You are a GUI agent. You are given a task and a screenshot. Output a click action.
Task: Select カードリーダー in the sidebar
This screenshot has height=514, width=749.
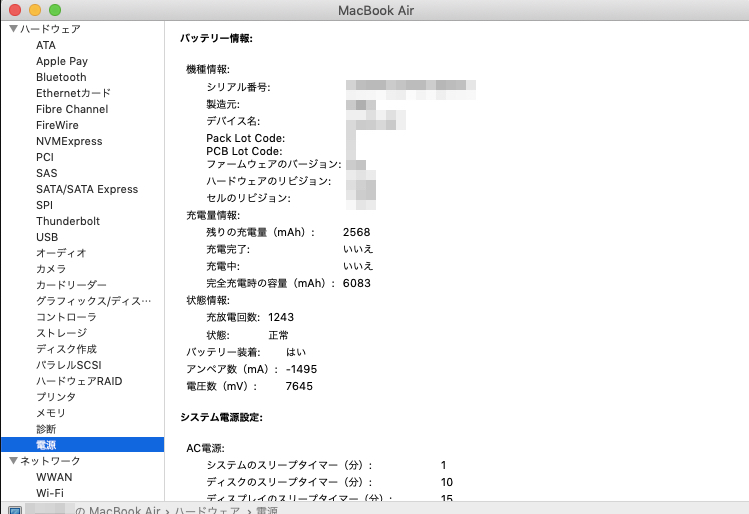71,285
